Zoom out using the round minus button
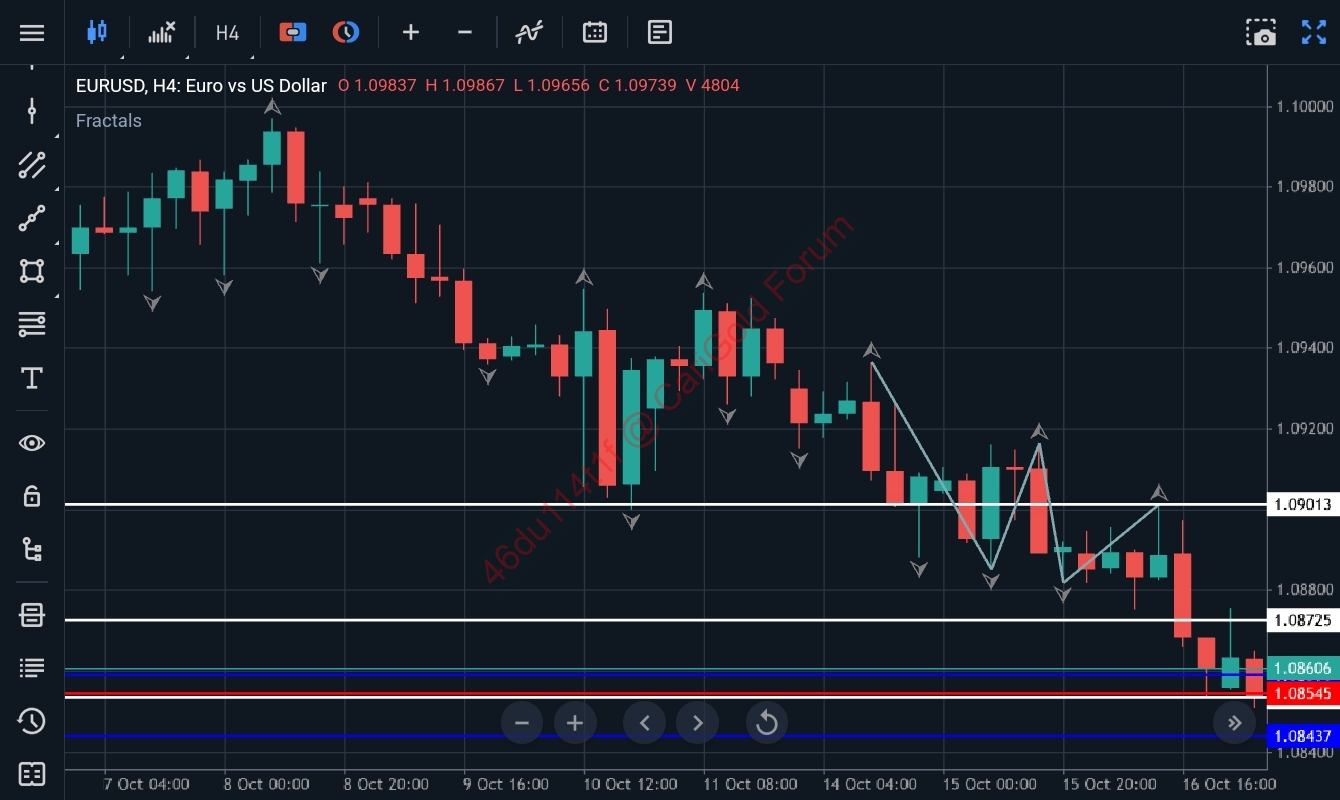 (522, 723)
